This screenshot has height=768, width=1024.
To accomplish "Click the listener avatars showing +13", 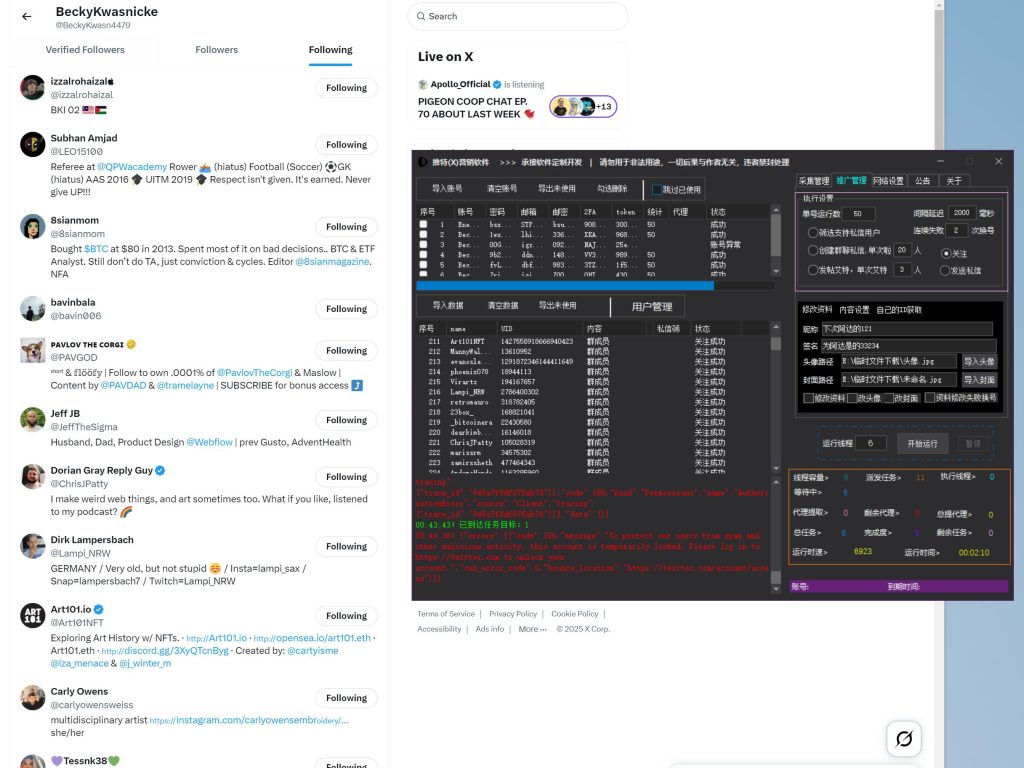I will click(x=582, y=106).
